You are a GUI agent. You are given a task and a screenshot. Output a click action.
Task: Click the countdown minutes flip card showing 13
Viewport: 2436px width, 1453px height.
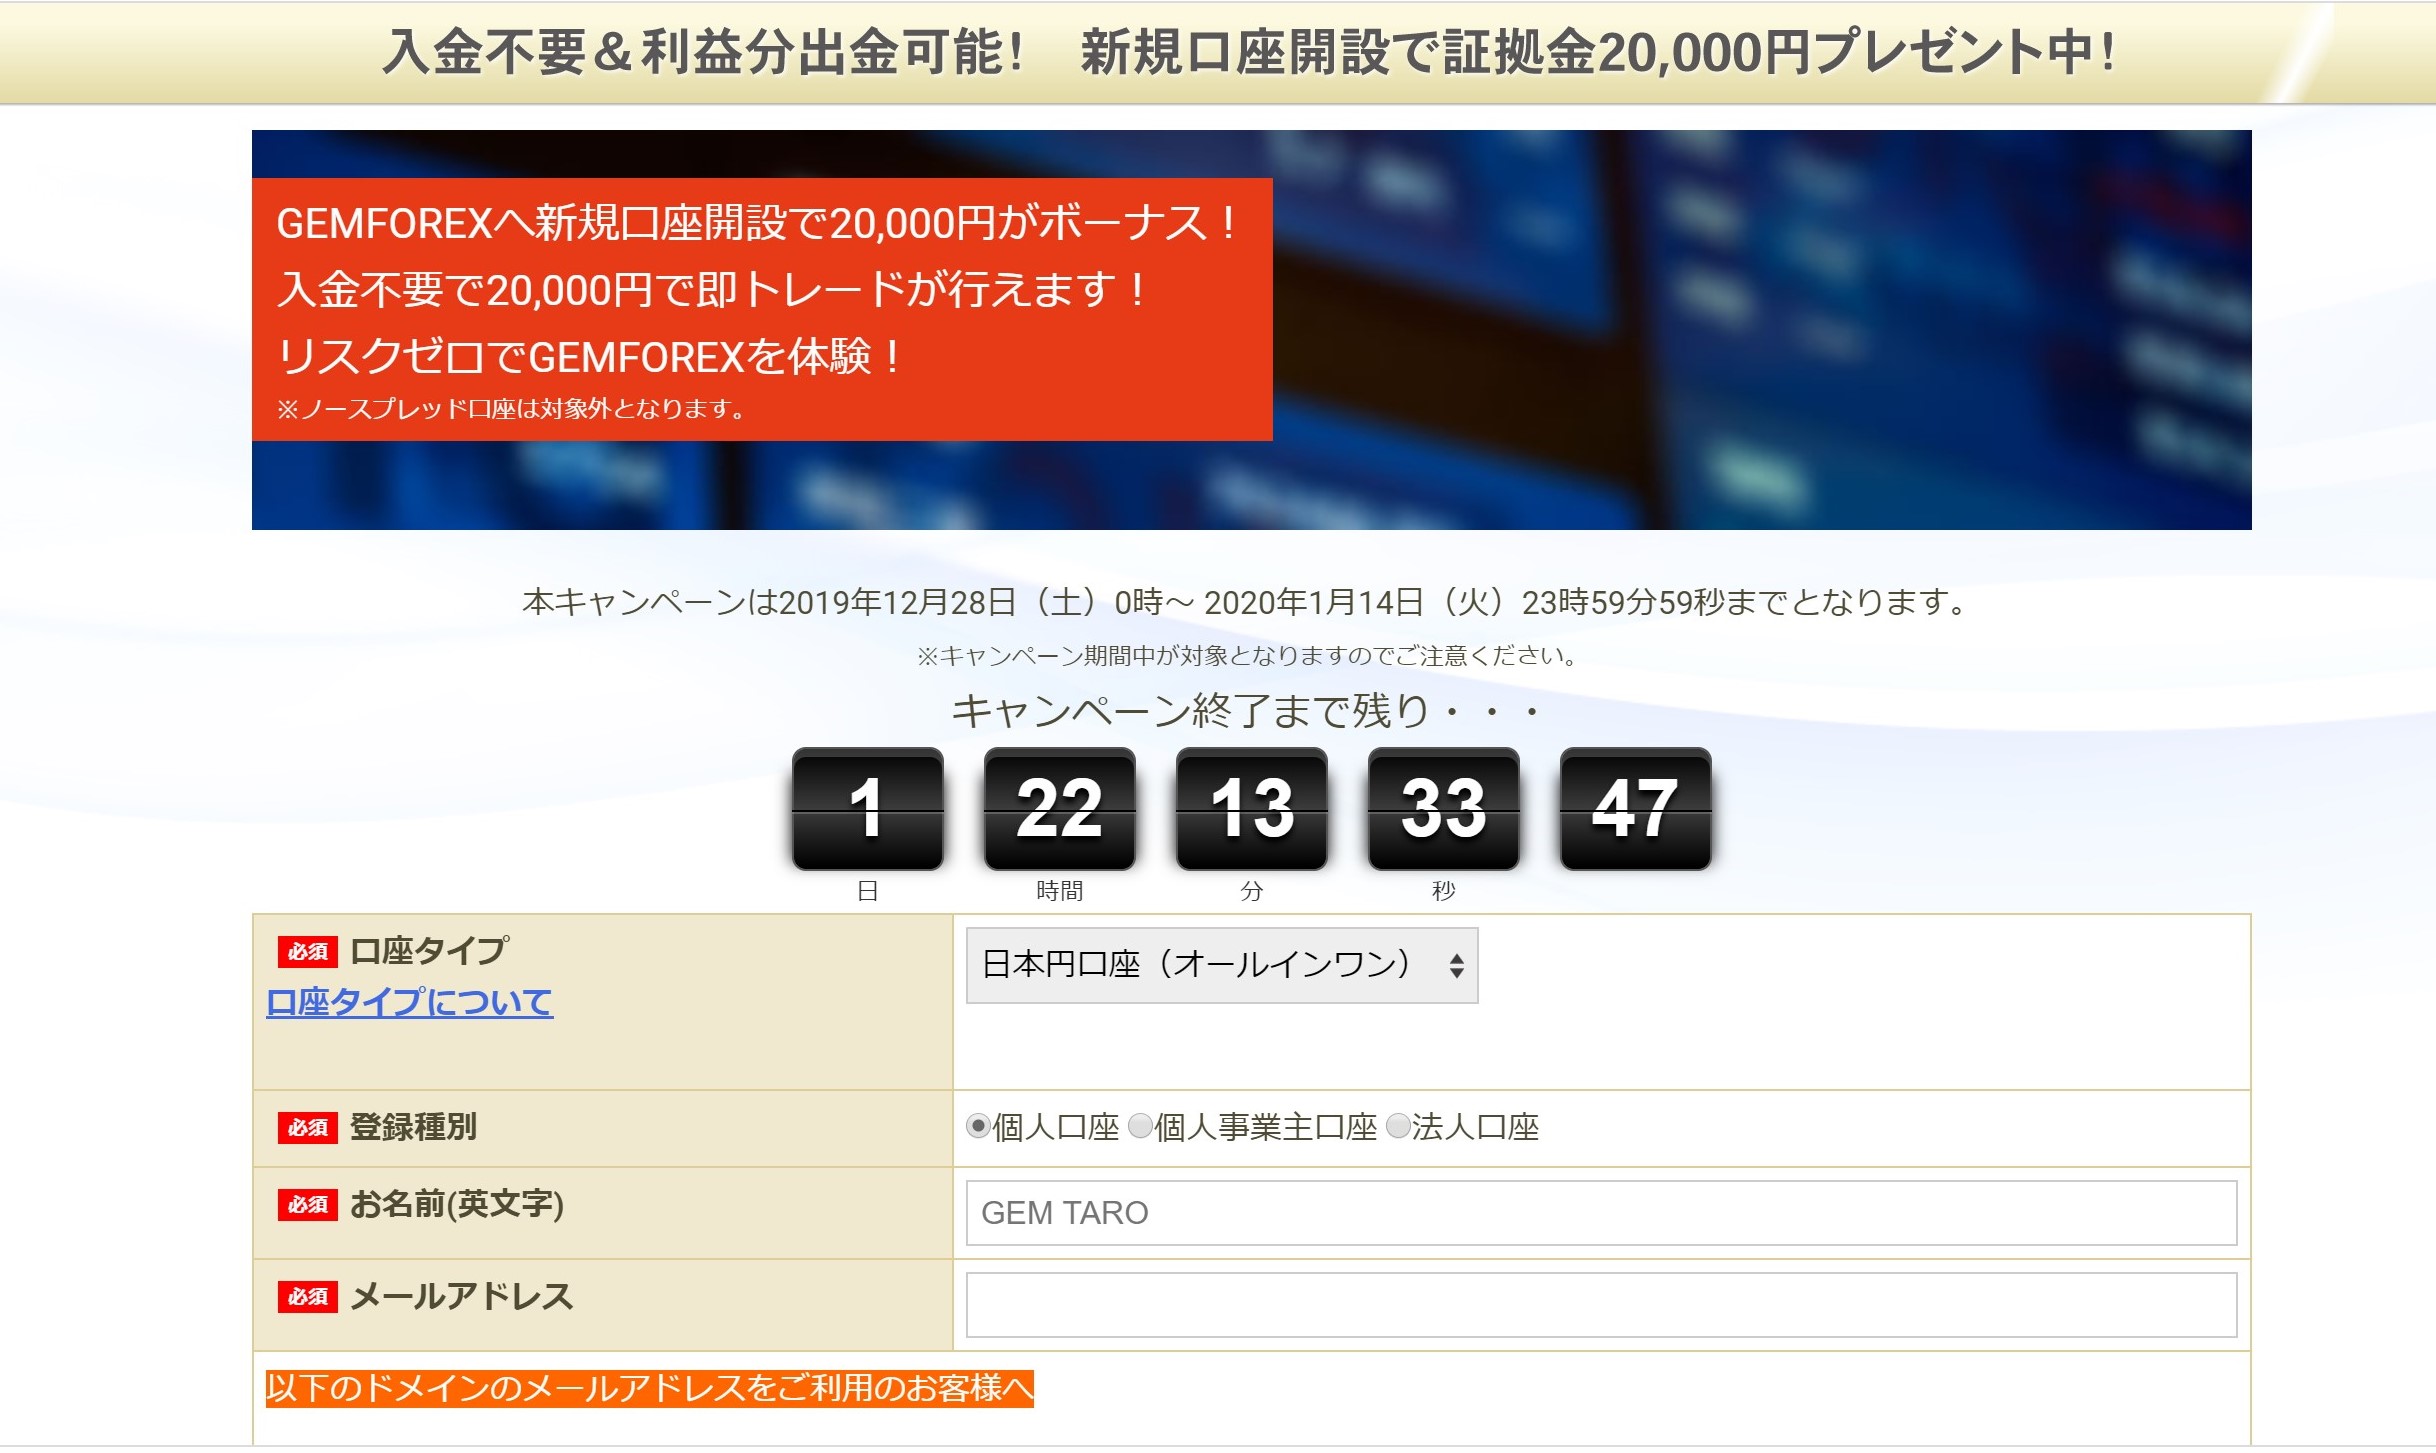[1251, 808]
